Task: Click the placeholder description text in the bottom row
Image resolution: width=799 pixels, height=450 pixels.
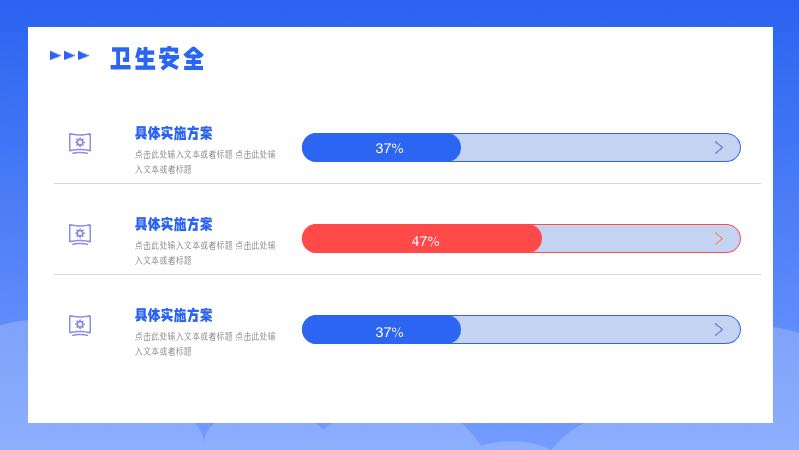Action: tap(205, 344)
